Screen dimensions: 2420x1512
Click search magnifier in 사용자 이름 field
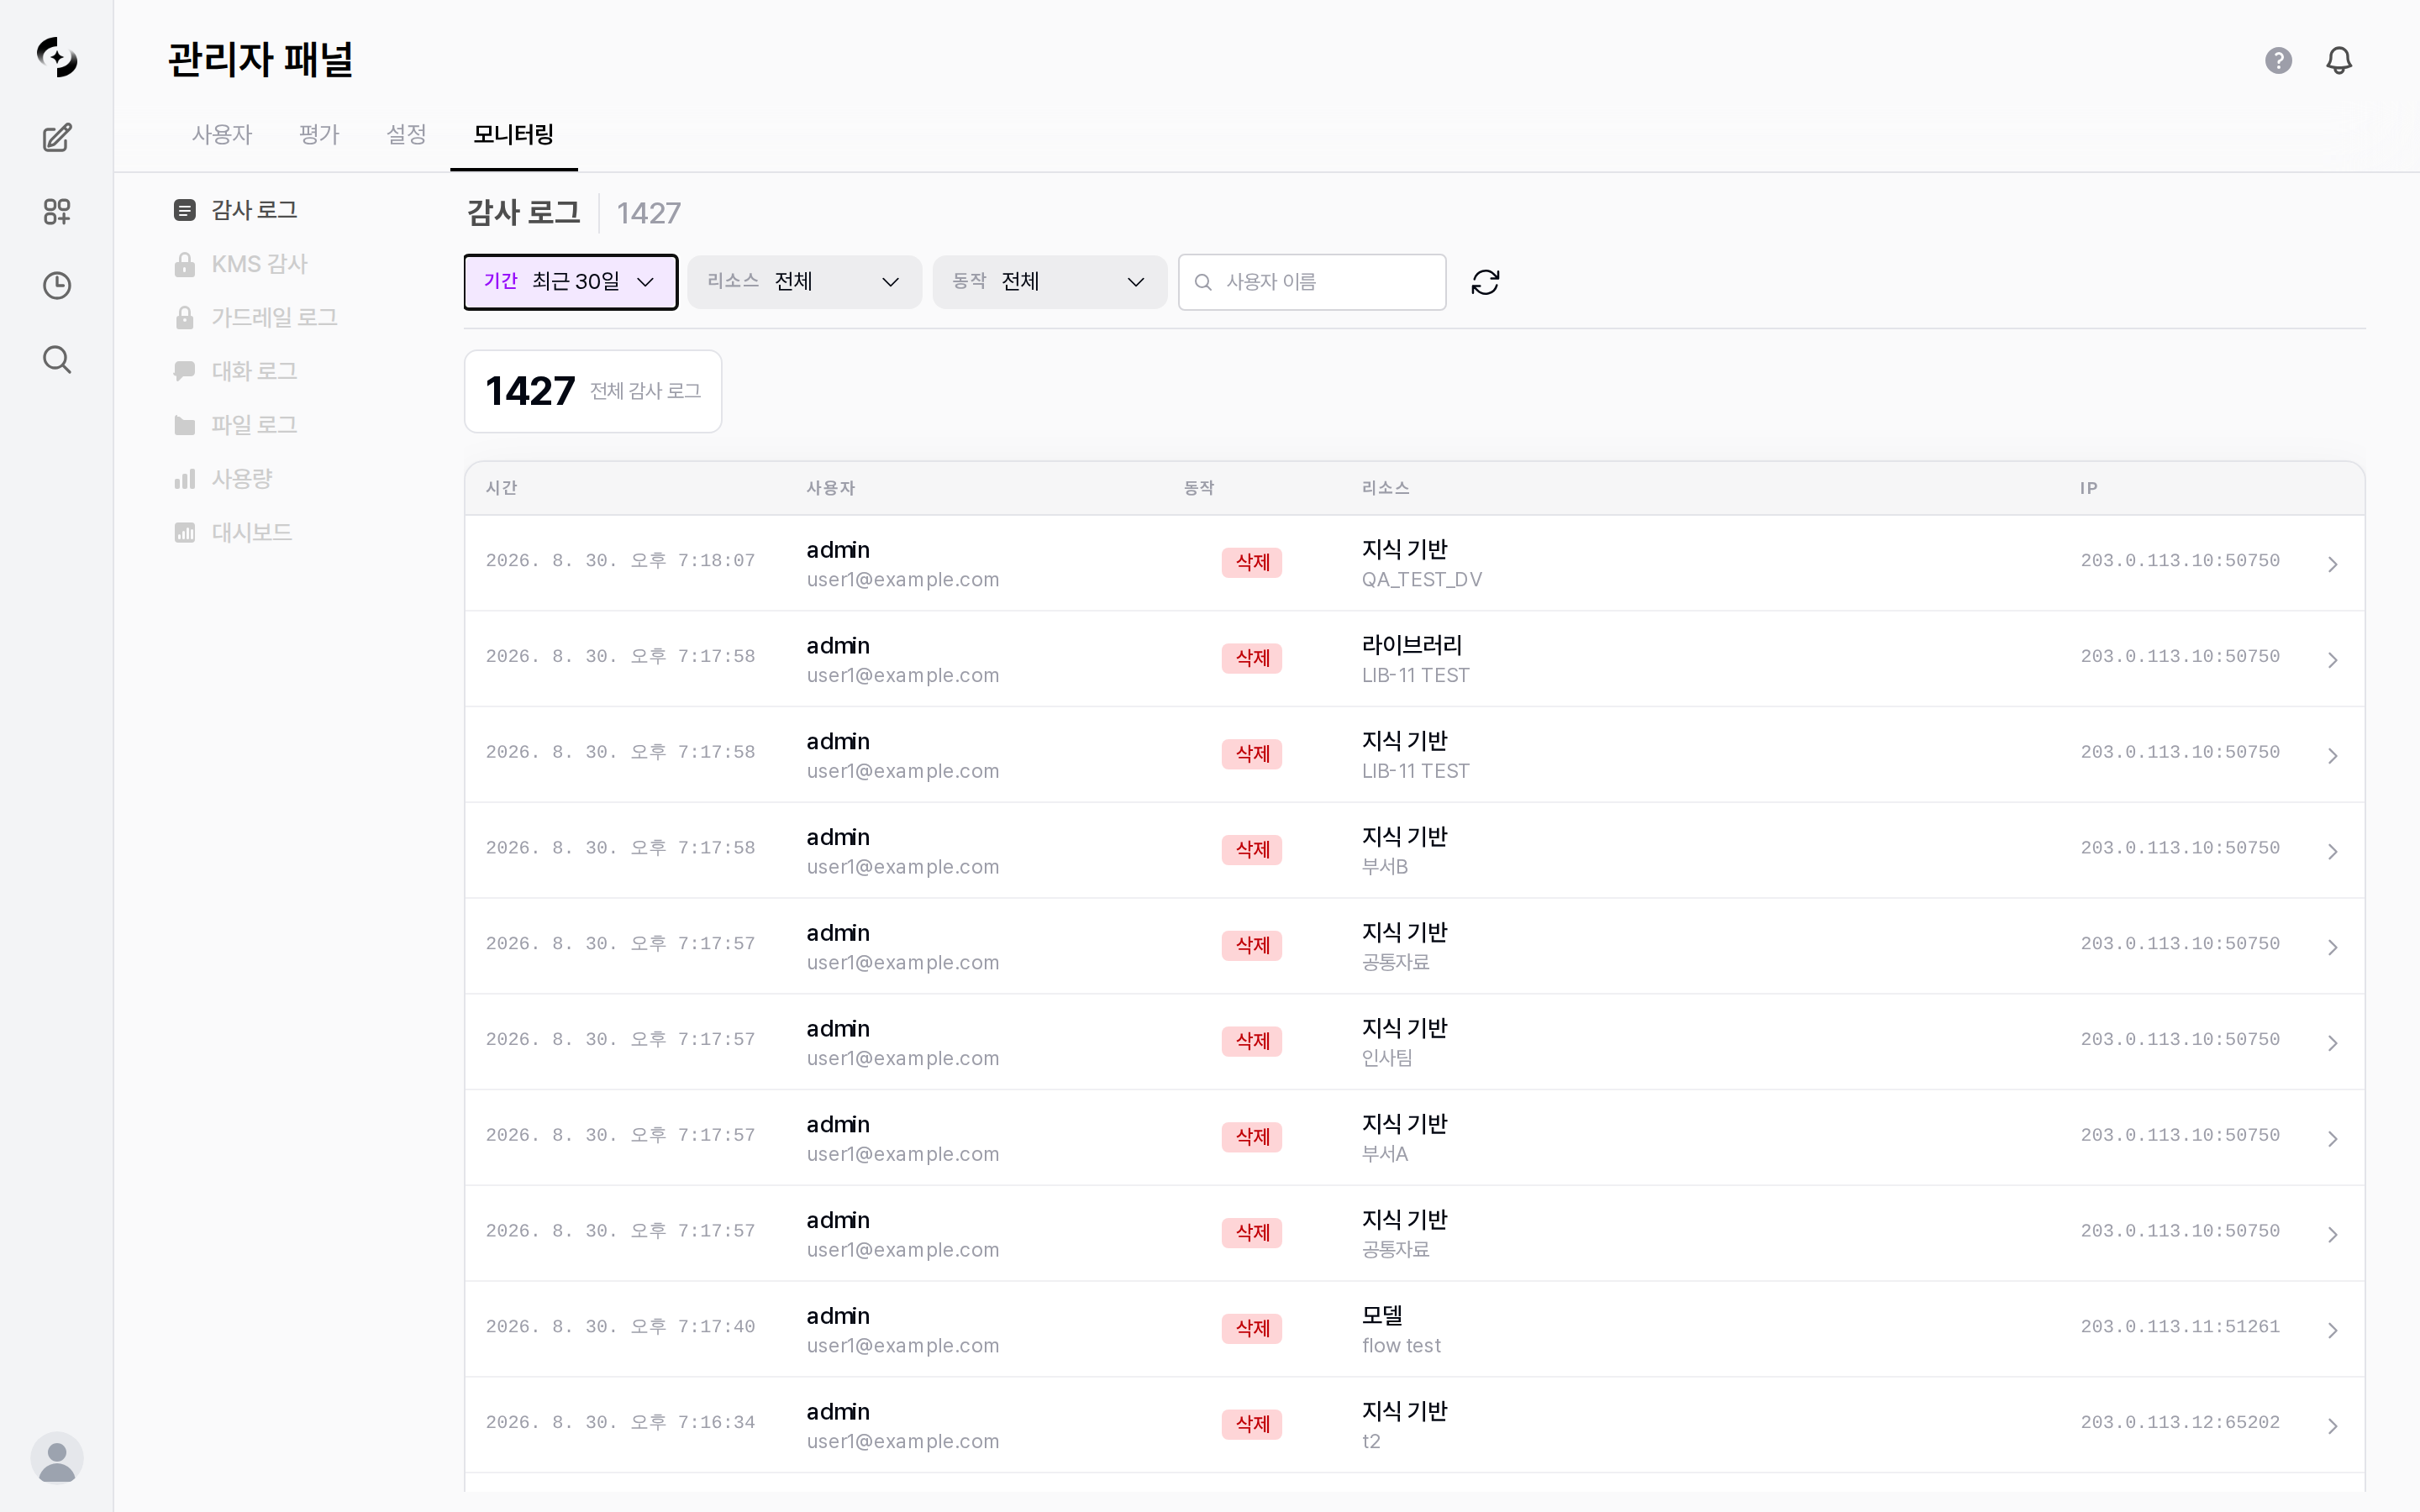(1203, 283)
